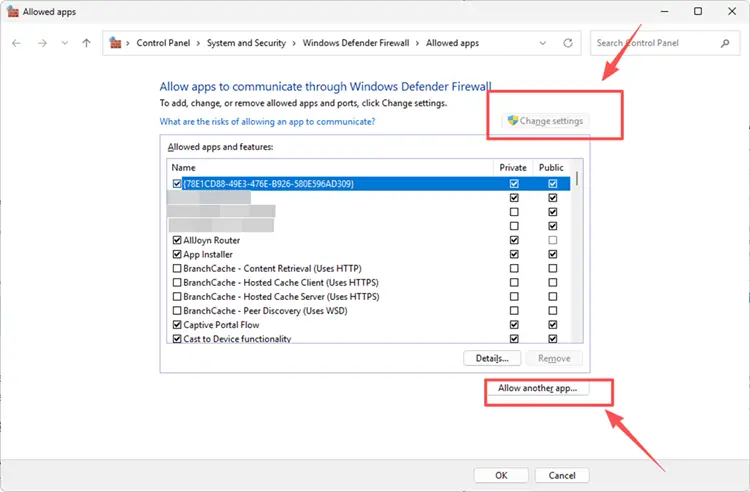Screen dimensions: 750x492
Task: Click the Allowed apps title bar icon
Action: (x=12, y=11)
